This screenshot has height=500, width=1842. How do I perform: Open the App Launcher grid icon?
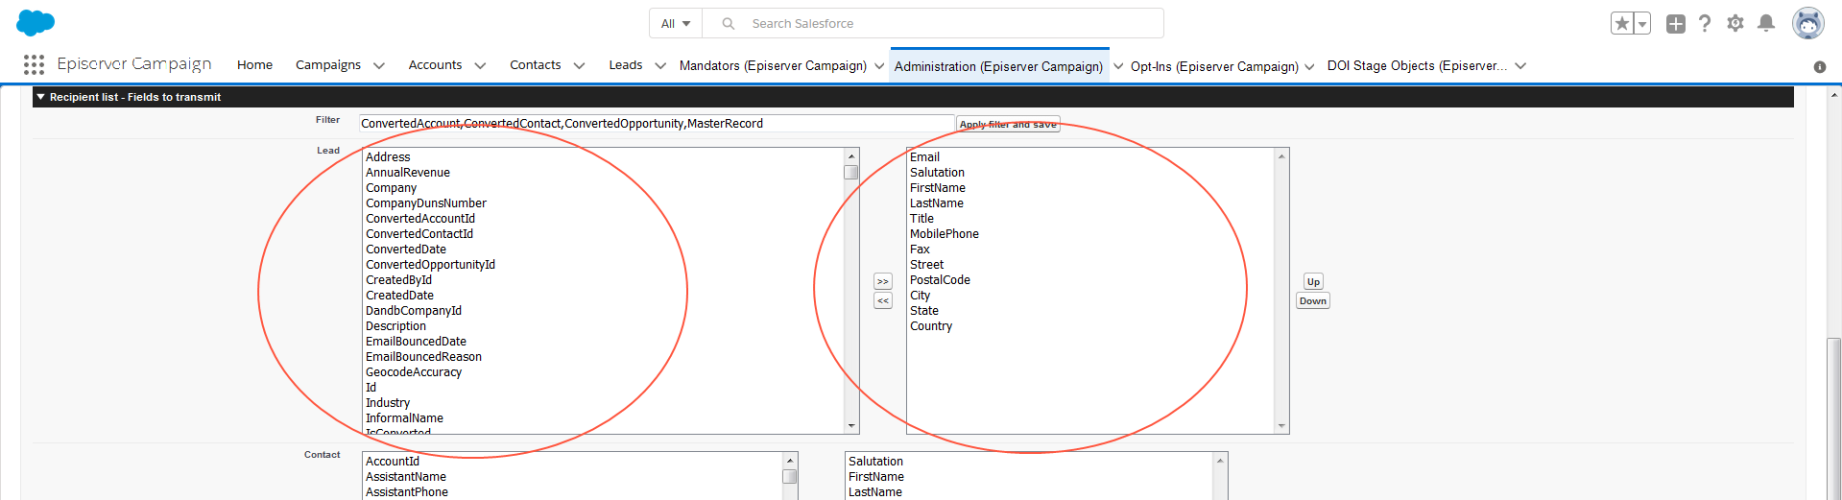pyautogui.click(x=34, y=65)
